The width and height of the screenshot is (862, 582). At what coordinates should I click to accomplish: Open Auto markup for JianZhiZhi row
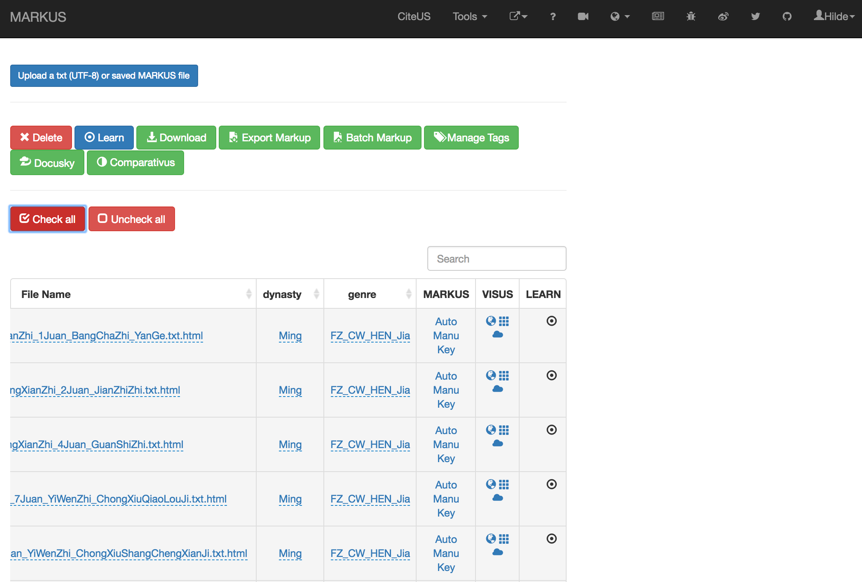(x=446, y=376)
